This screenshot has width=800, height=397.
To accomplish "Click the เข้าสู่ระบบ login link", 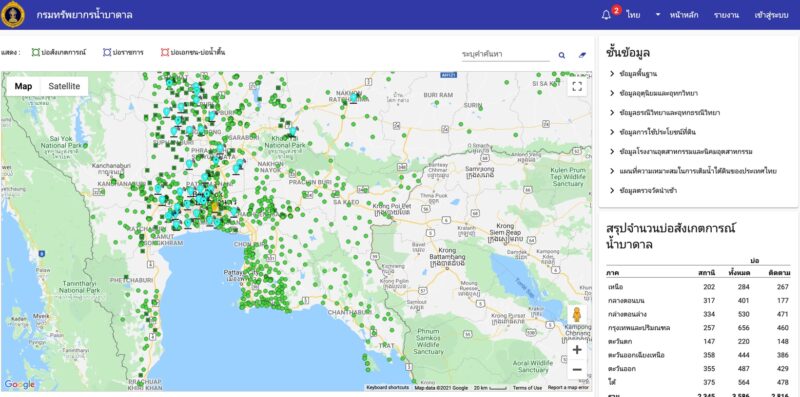I will coord(771,15).
